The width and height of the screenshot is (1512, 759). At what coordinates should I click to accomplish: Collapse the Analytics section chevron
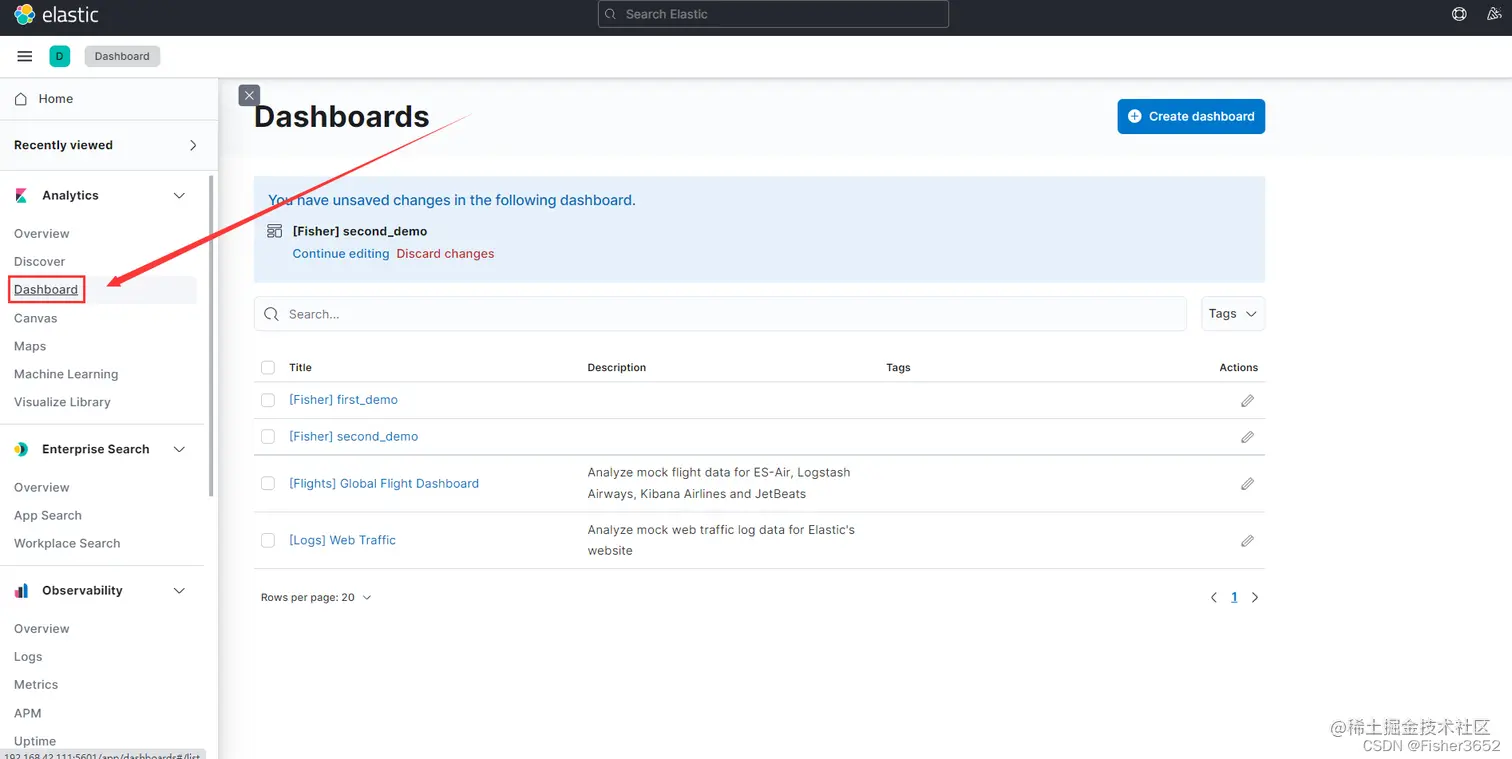point(180,196)
